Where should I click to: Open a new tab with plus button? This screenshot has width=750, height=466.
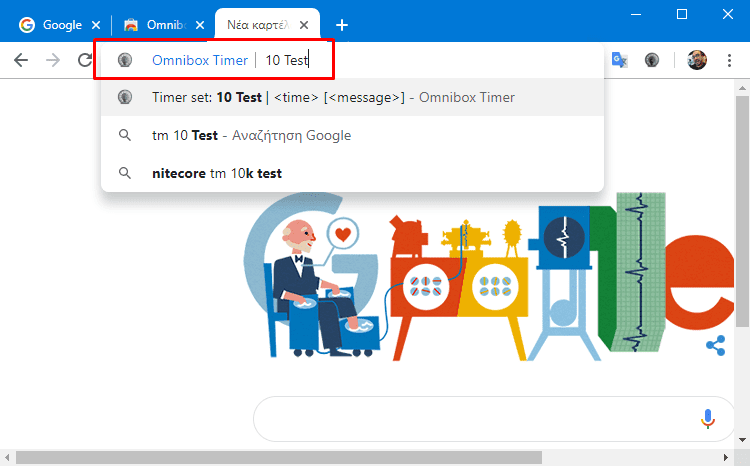click(x=342, y=25)
